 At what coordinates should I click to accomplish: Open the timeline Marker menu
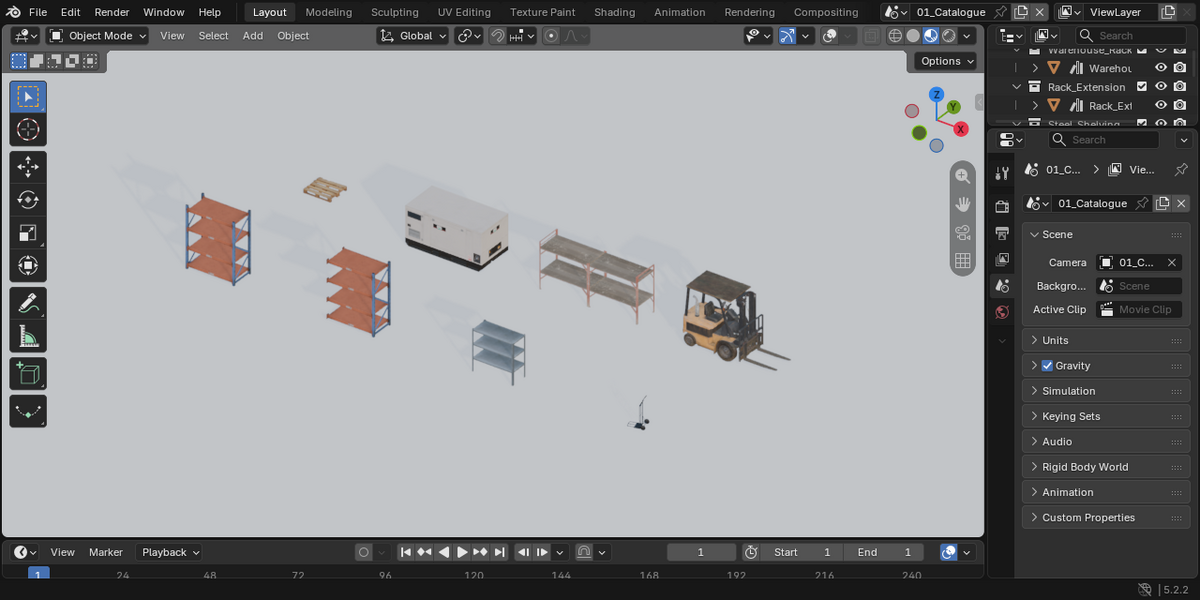(x=106, y=552)
